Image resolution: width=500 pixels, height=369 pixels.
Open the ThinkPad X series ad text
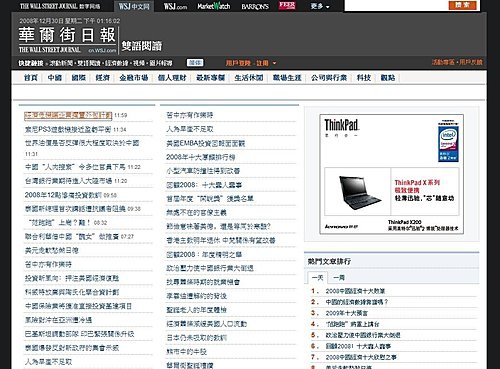pyautogui.click(x=424, y=190)
